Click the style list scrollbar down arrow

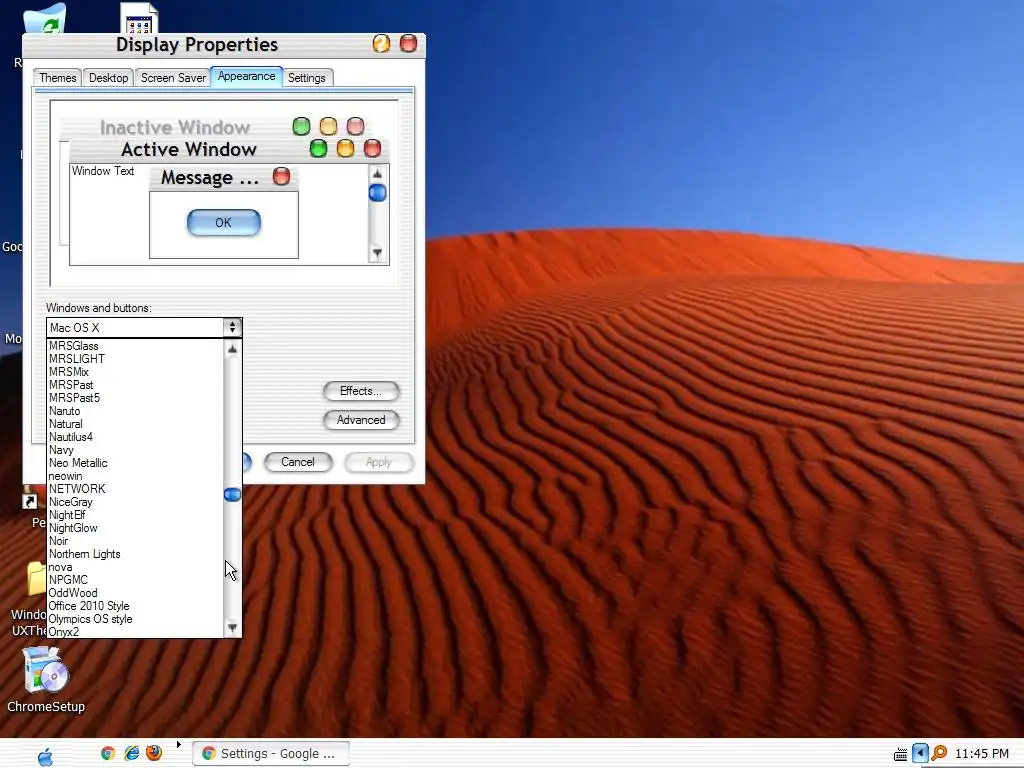(x=232, y=628)
